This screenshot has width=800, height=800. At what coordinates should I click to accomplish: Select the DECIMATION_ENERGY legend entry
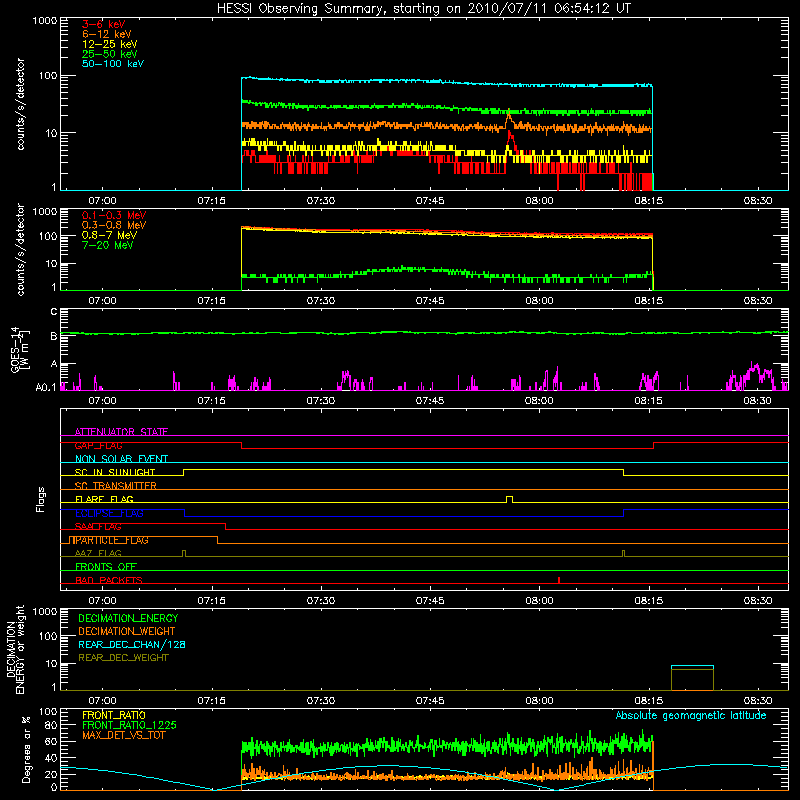pyautogui.click(x=128, y=618)
